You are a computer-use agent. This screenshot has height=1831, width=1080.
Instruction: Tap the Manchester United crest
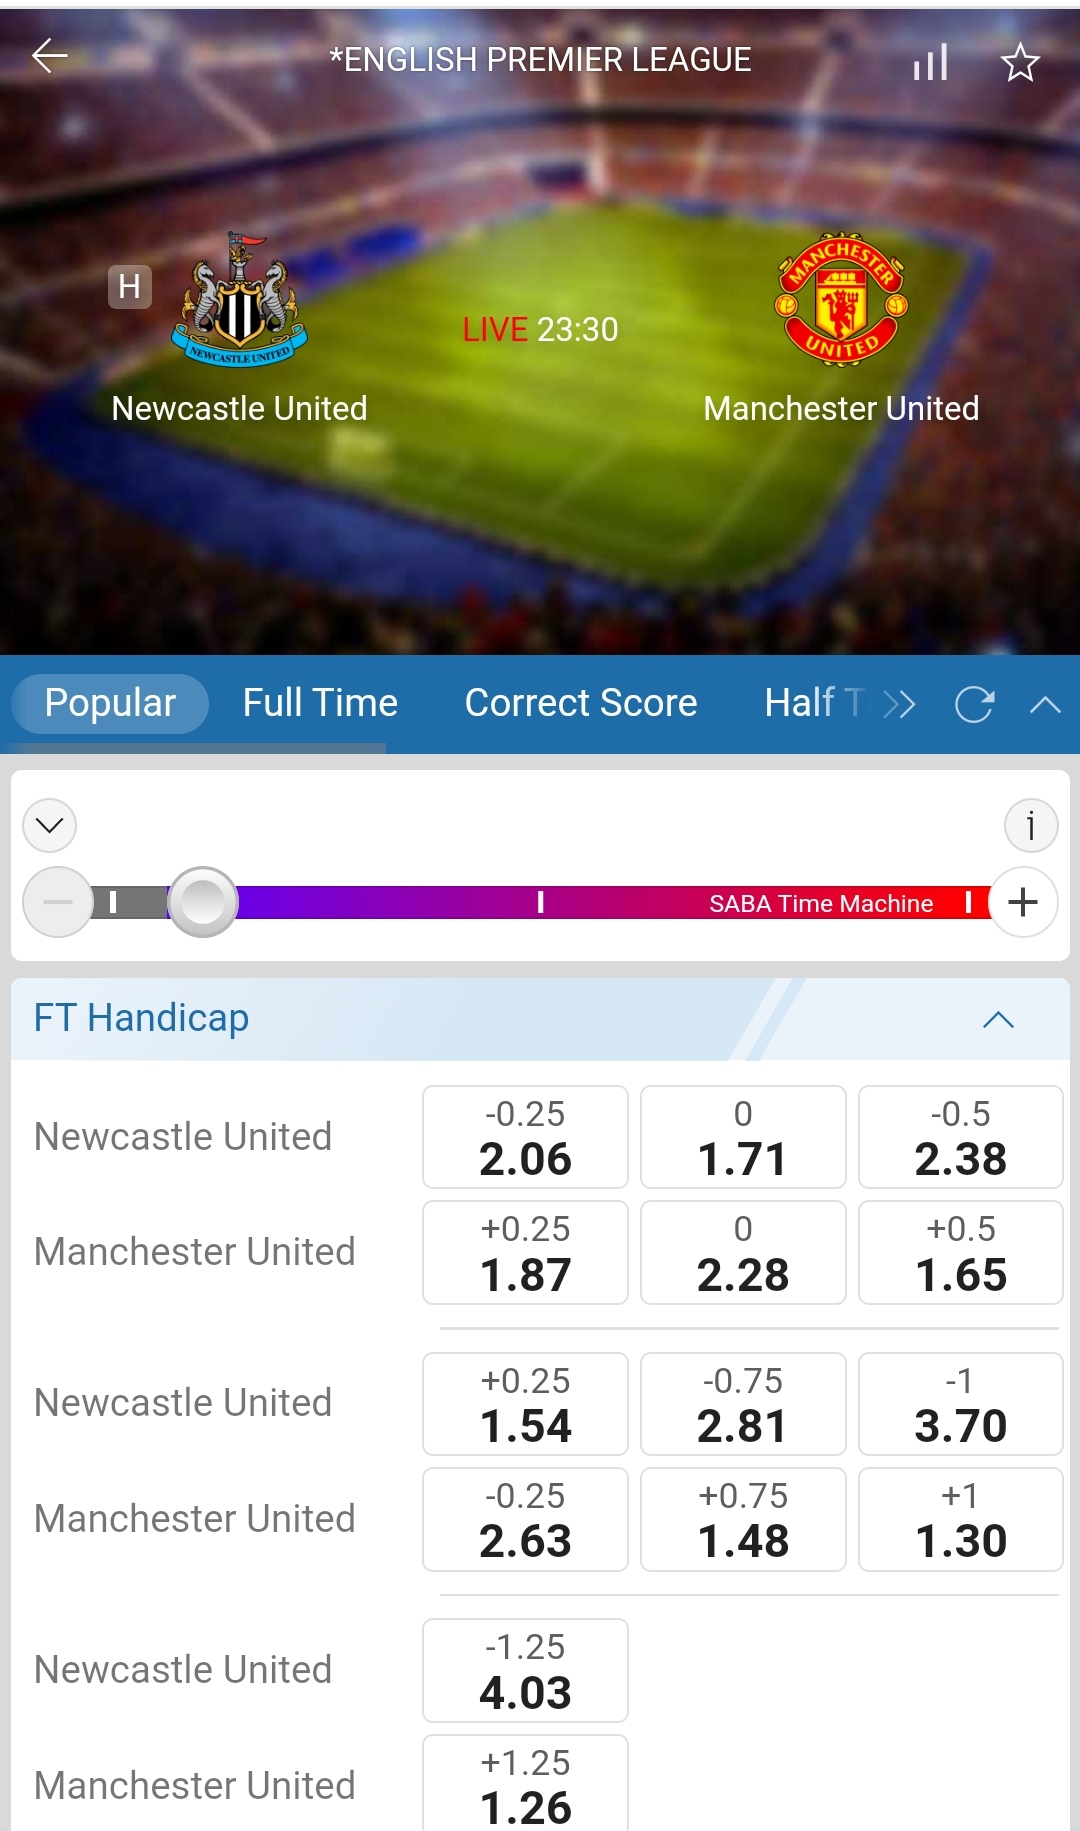tap(841, 300)
